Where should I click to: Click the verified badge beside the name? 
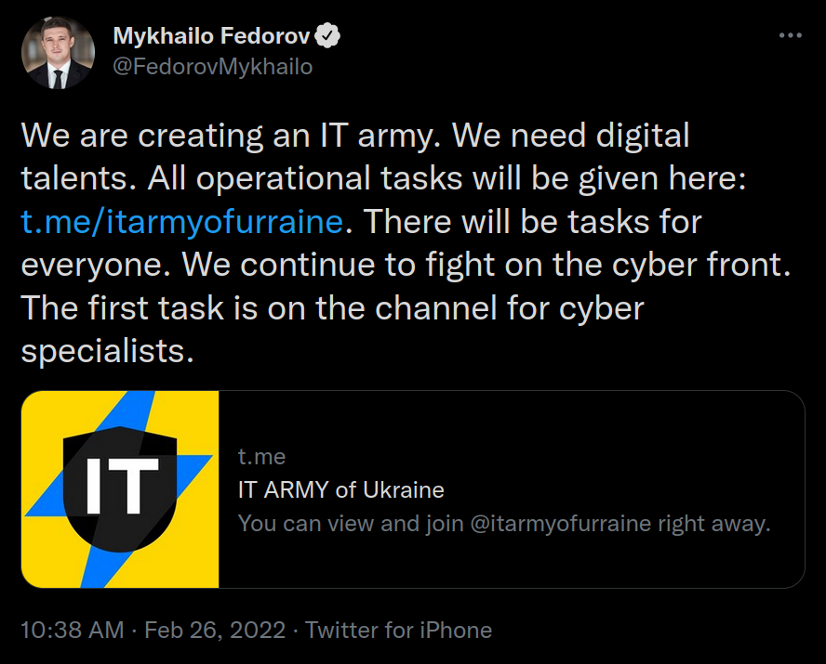pyautogui.click(x=329, y=37)
